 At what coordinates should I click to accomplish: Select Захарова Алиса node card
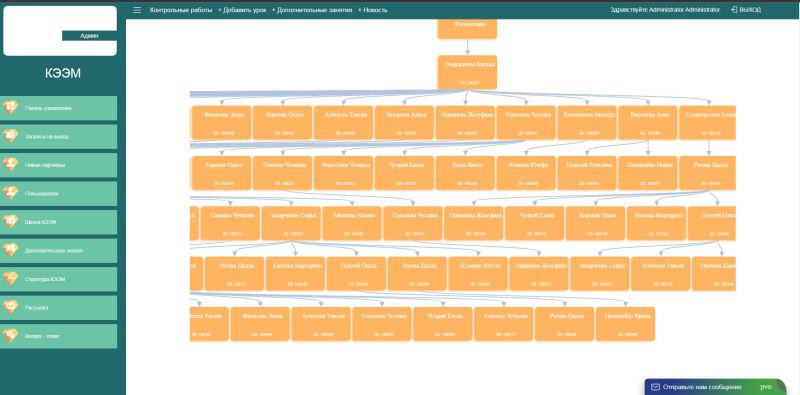coord(405,122)
